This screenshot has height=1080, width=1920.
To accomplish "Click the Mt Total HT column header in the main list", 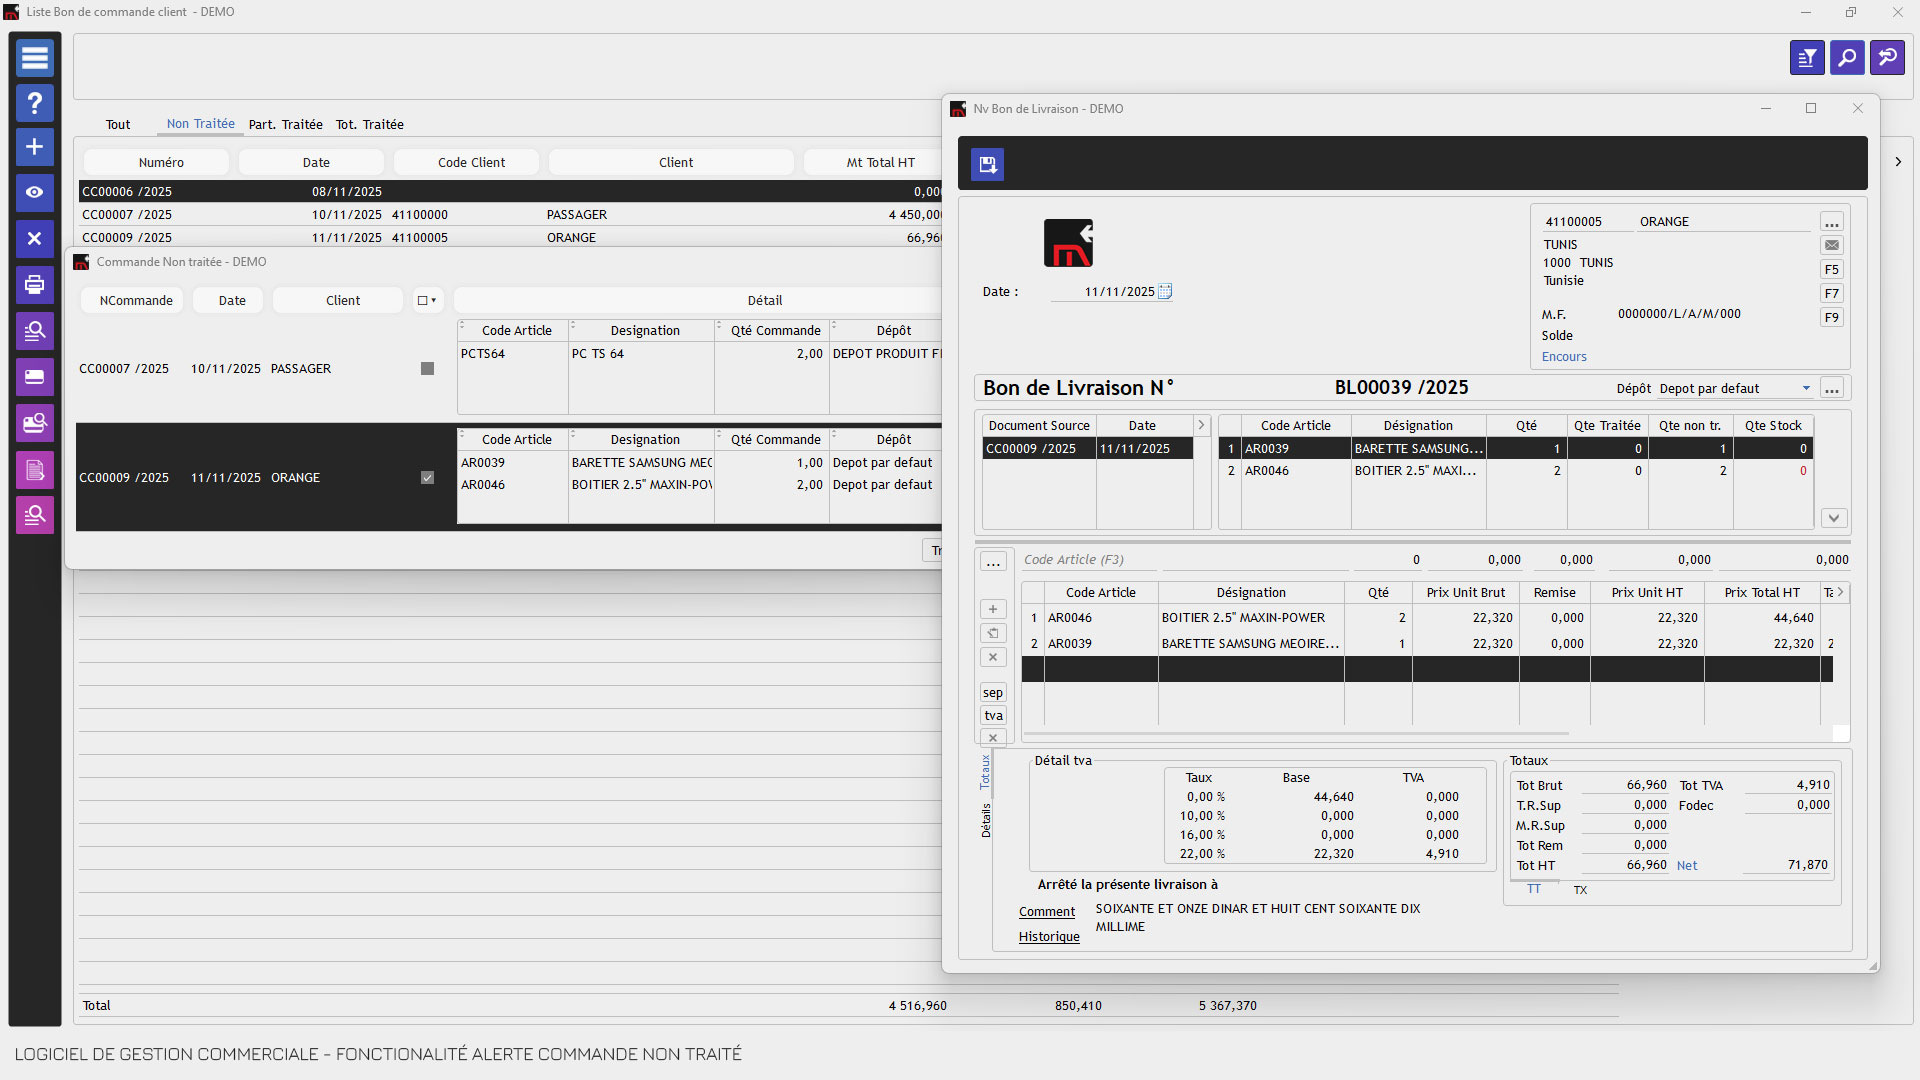I will coord(875,162).
